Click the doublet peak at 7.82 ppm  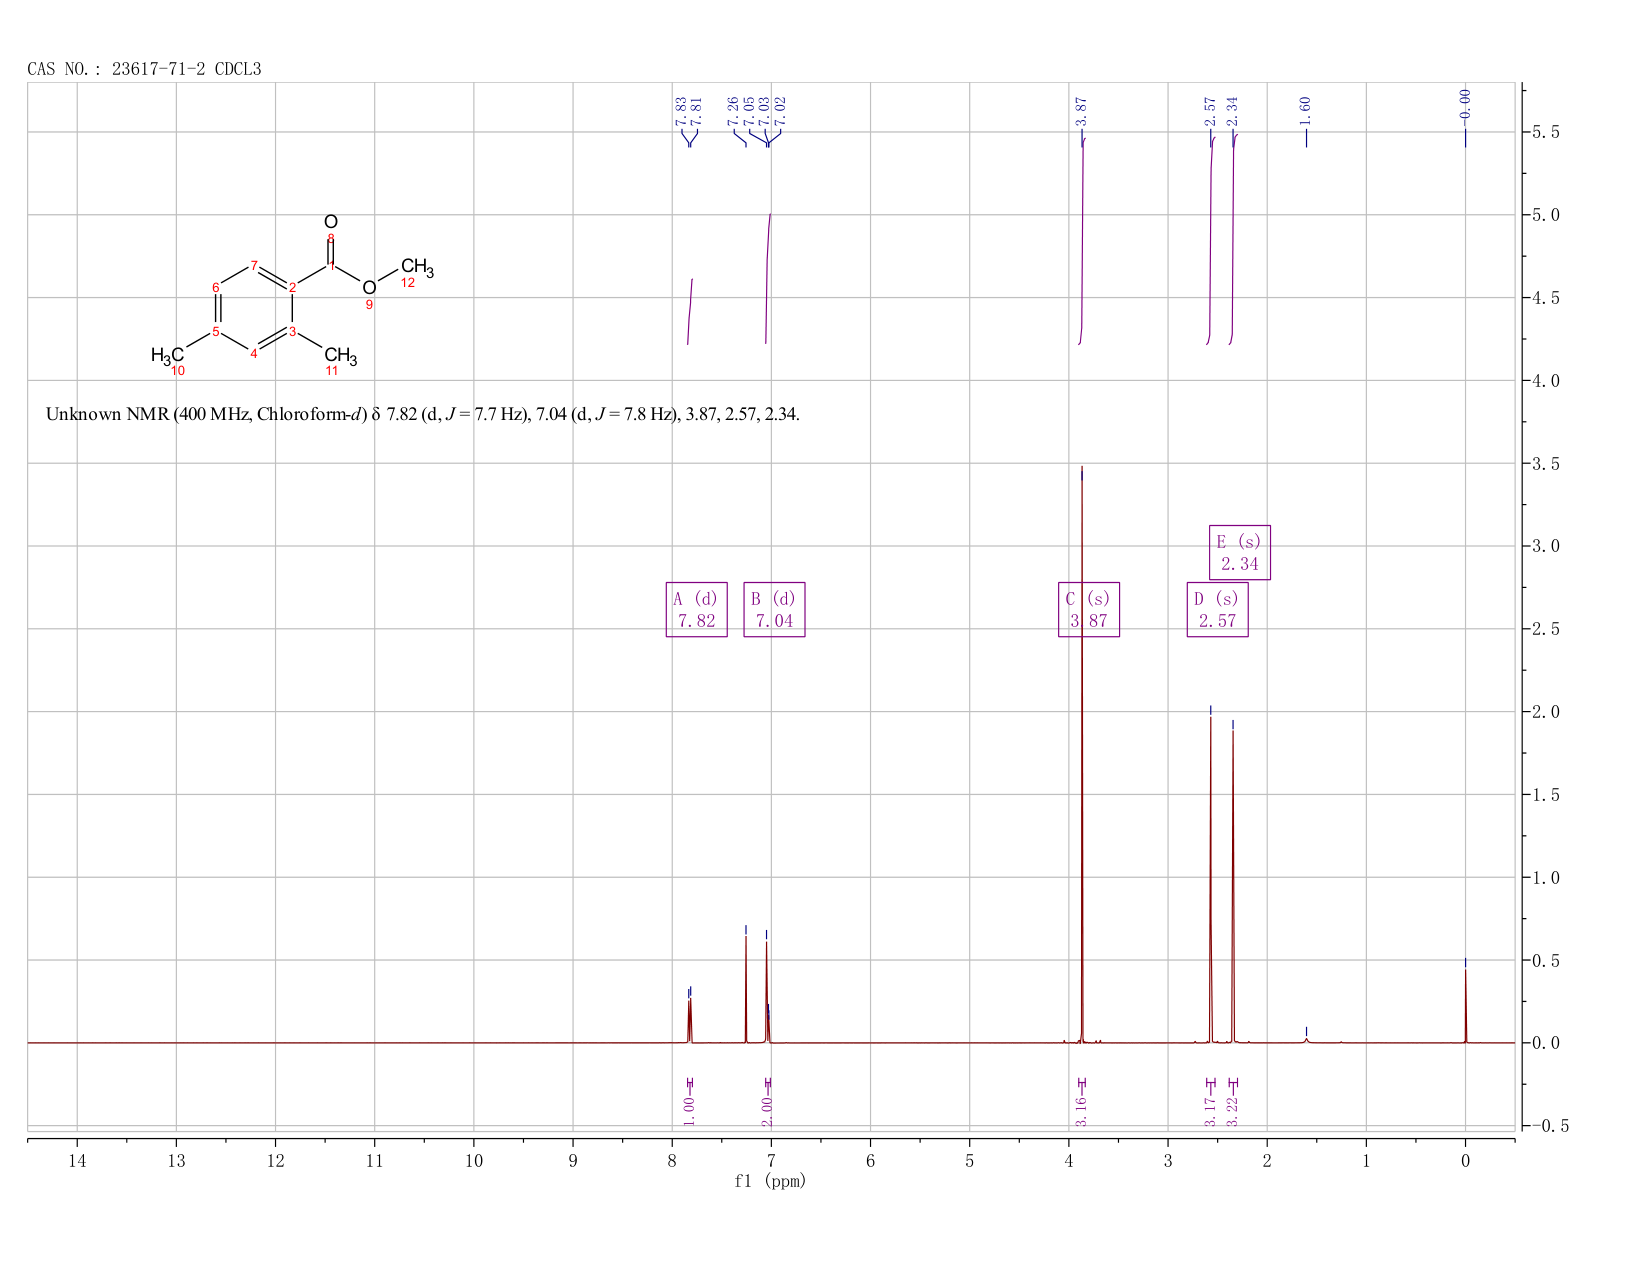pos(690,1018)
